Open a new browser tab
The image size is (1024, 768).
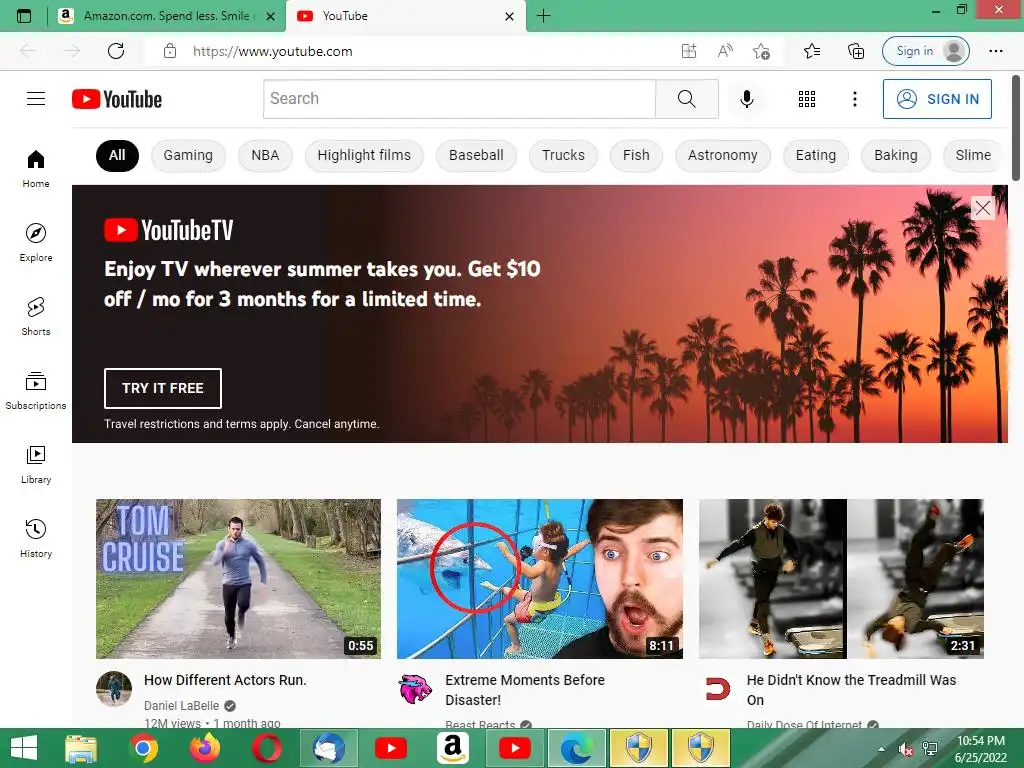543,16
